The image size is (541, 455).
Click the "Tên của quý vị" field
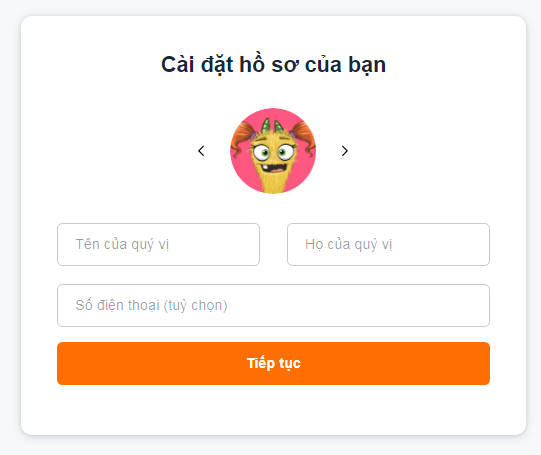click(x=158, y=244)
